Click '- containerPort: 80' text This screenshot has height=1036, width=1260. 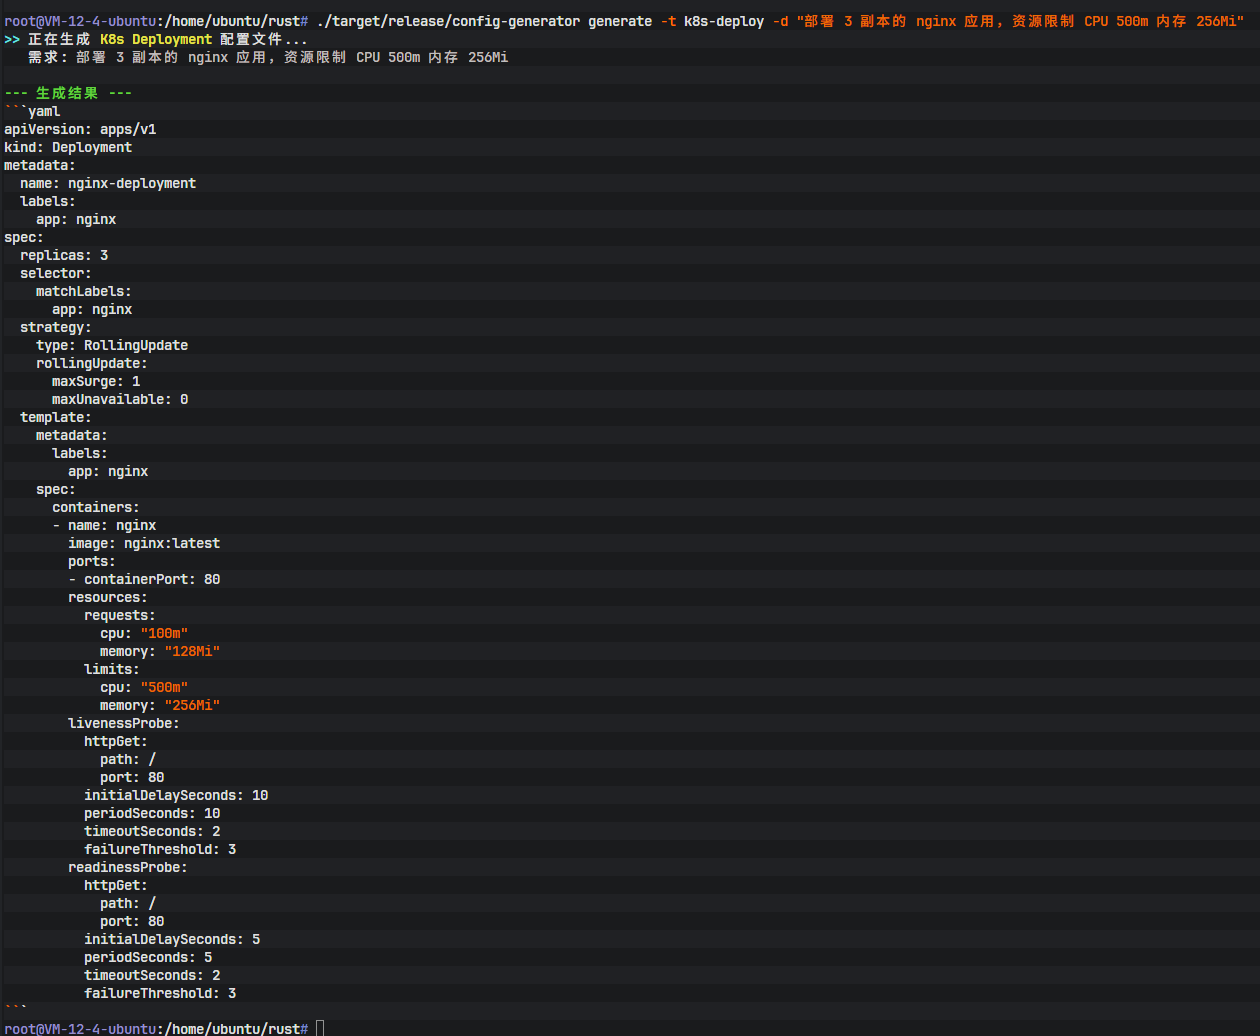tap(144, 579)
